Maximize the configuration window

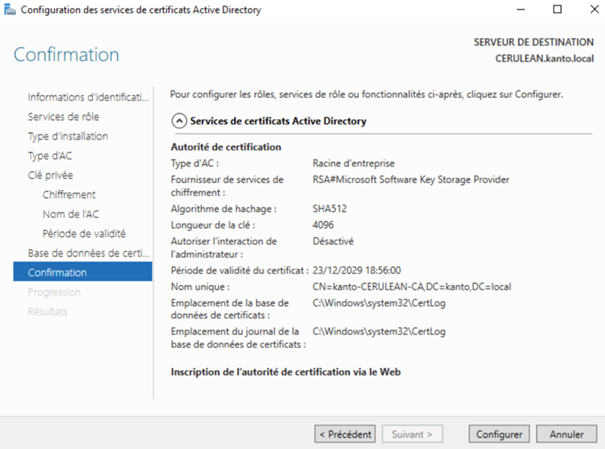pos(557,9)
